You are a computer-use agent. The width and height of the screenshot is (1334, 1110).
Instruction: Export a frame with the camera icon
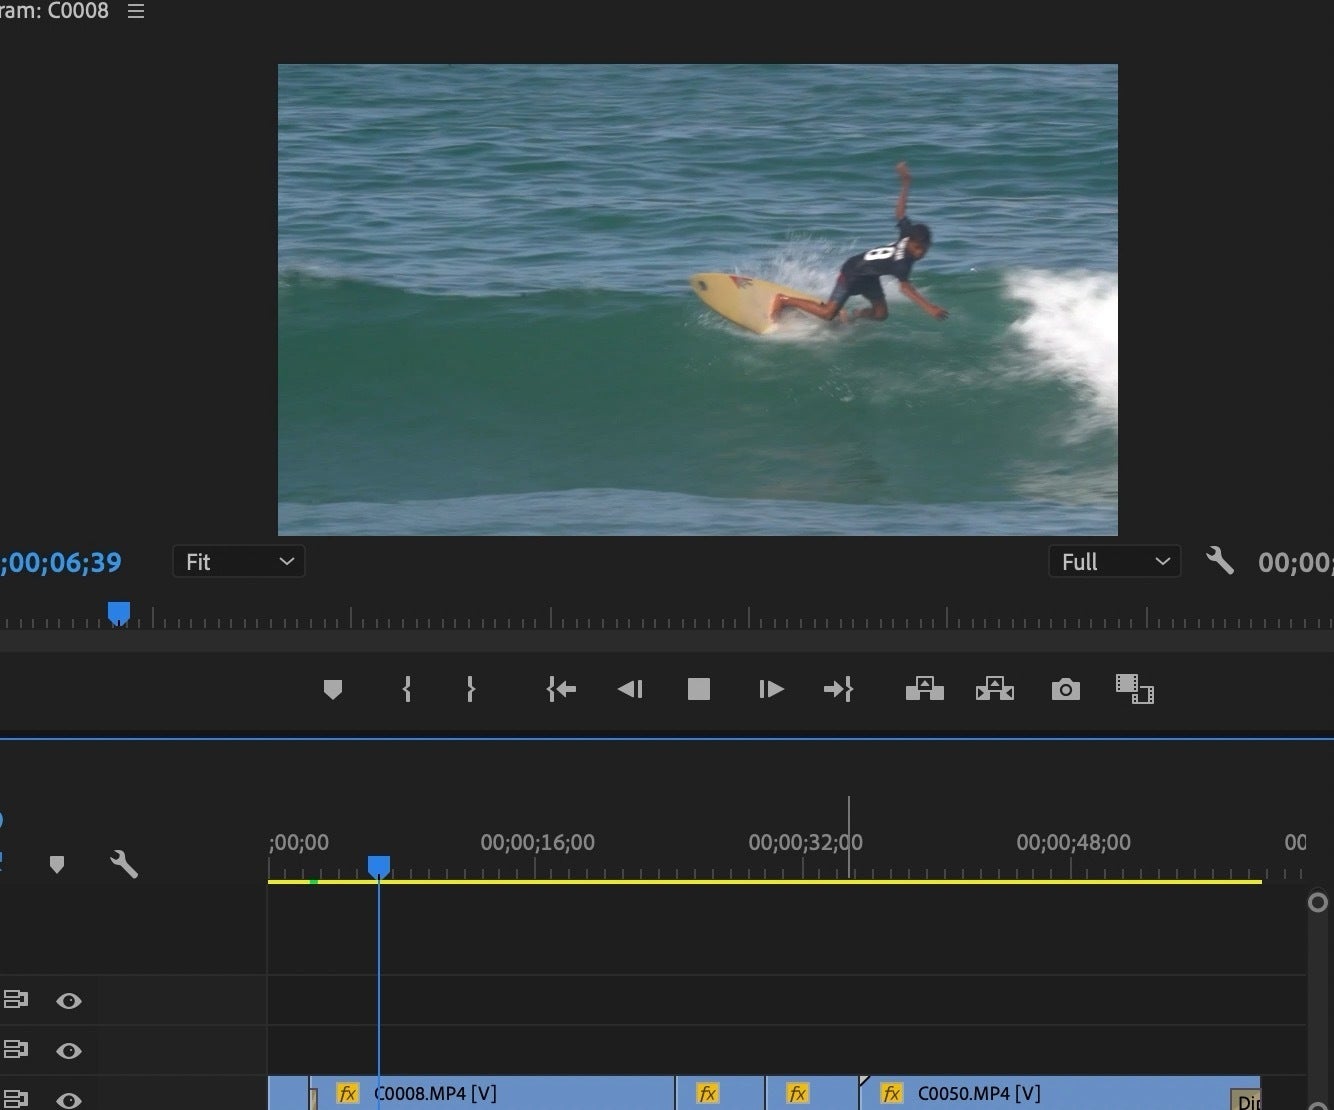tap(1065, 689)
